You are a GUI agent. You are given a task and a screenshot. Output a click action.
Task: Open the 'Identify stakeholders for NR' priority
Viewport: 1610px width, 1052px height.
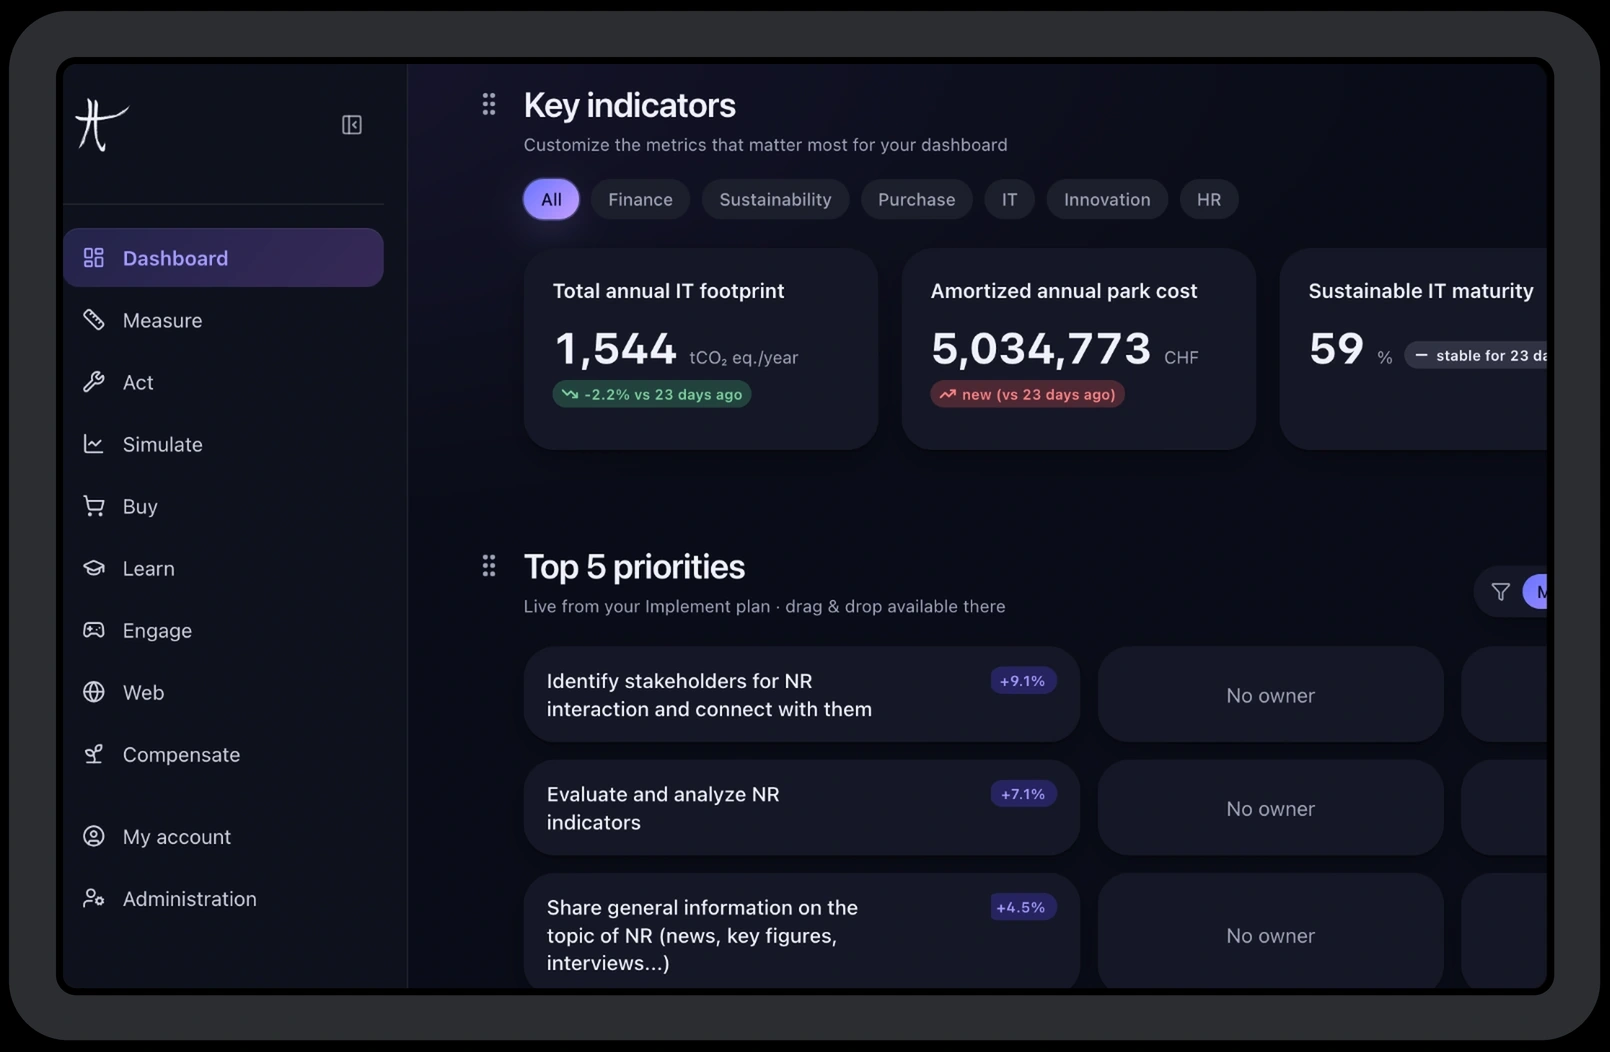[801, 694]
